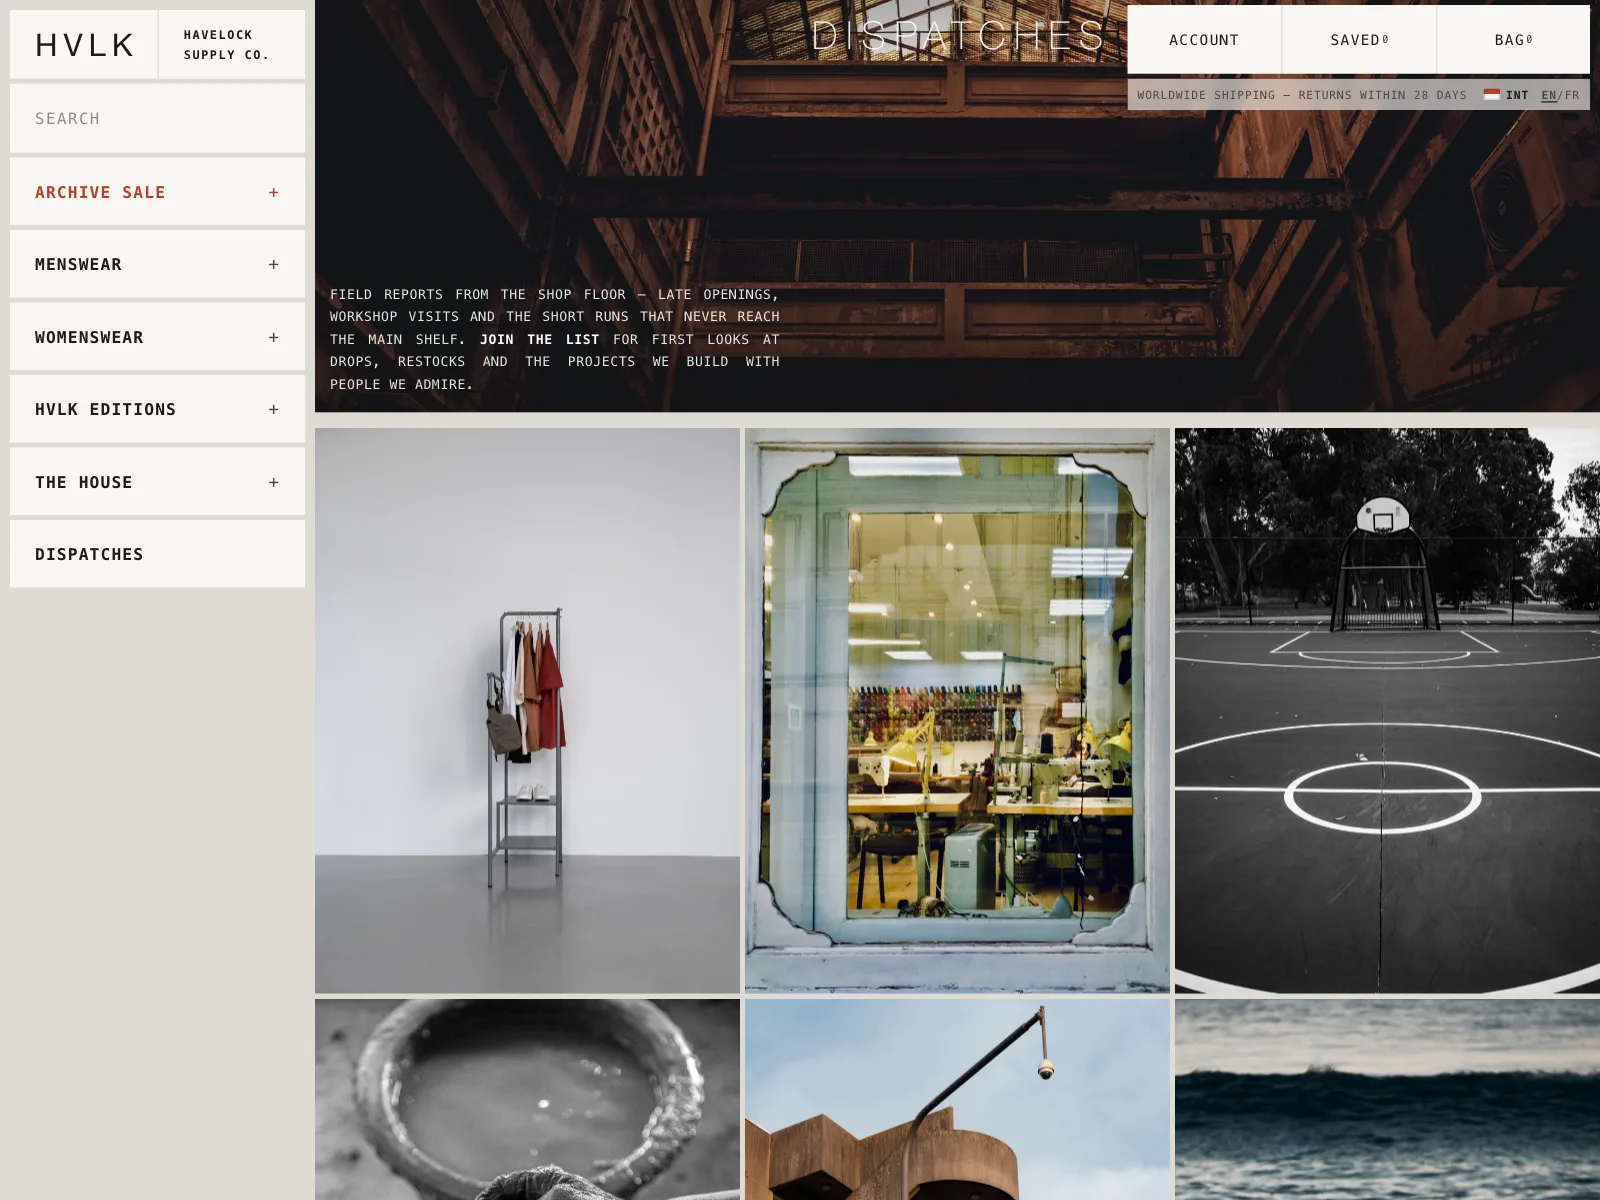Open the basketball court photo
This screenshot has height=1200, width=1600.
[1387, 711]
